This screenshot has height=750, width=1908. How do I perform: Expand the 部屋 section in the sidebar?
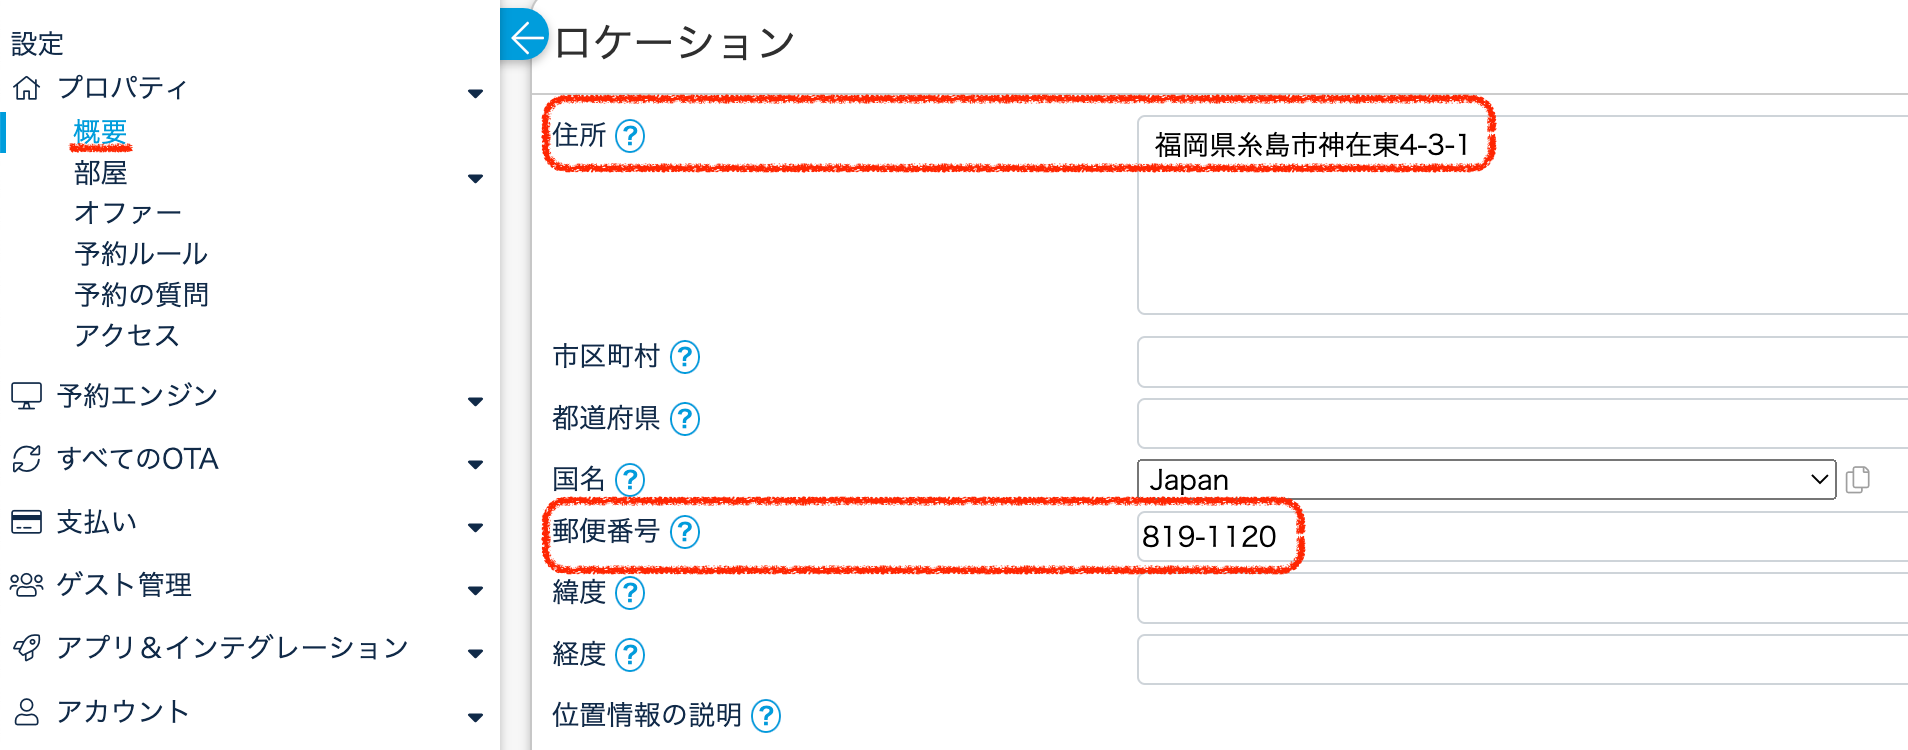pyautogui.click(x=475, y=178)
